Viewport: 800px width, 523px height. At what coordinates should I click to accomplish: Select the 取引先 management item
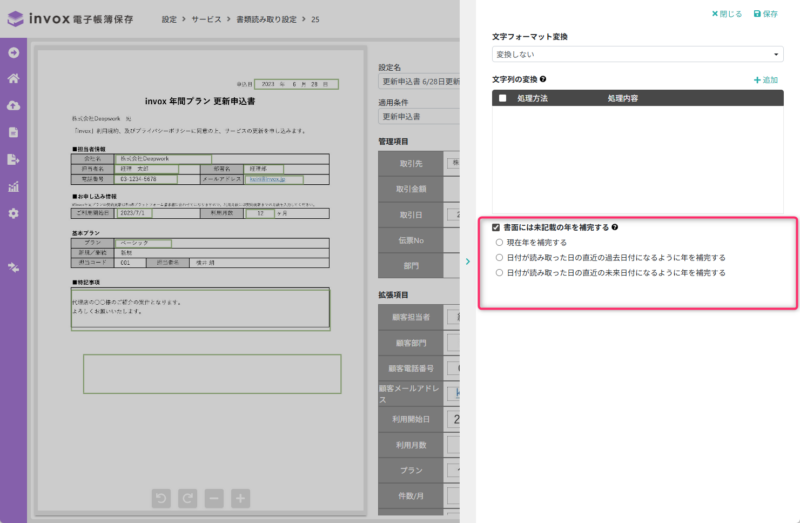pos(411,163)
